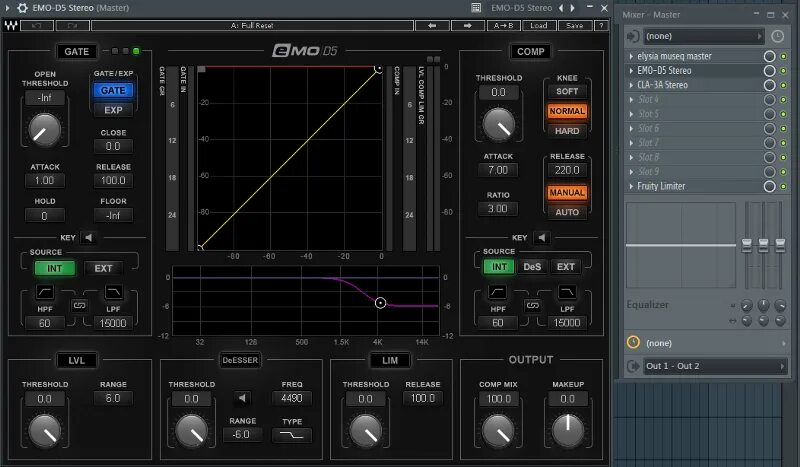Choose SOFT knee for compressor
This screenshot has width=800, height=467.
click(567, 91)
